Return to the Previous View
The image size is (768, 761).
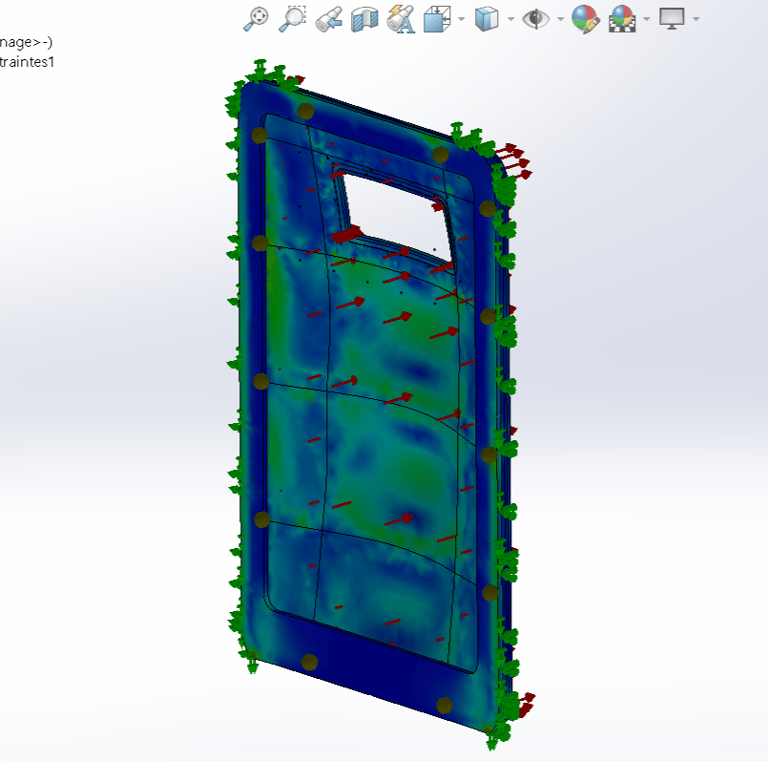[329, 19]
